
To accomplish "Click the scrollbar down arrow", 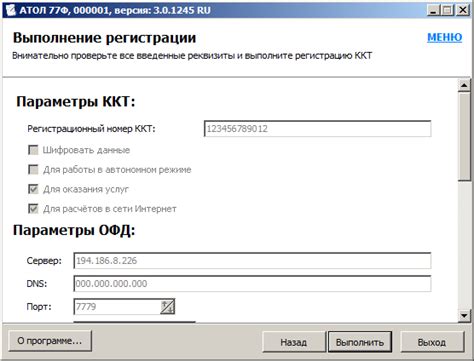I will pos(464,315).
